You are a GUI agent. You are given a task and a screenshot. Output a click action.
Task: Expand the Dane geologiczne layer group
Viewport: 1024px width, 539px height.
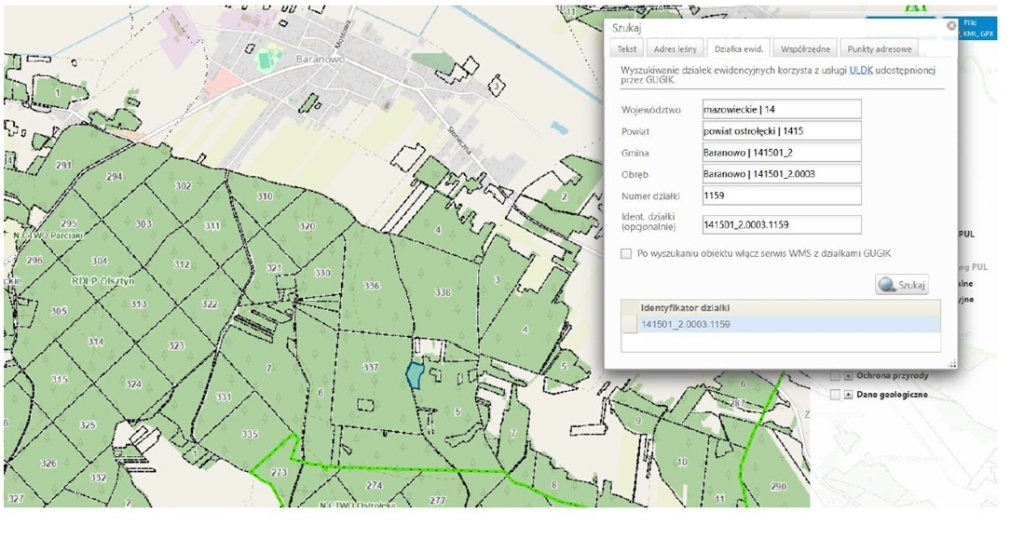(849, 394)
